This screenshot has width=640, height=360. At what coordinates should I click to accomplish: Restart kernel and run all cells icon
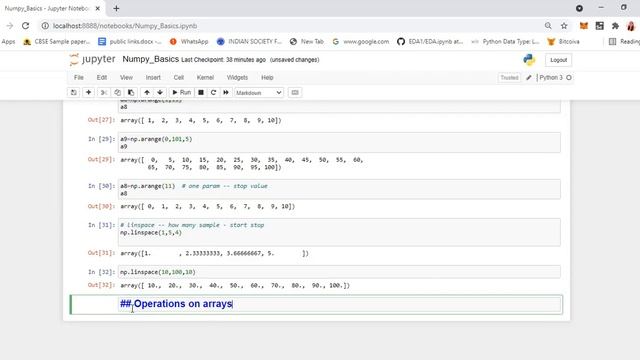coord(226,93)
